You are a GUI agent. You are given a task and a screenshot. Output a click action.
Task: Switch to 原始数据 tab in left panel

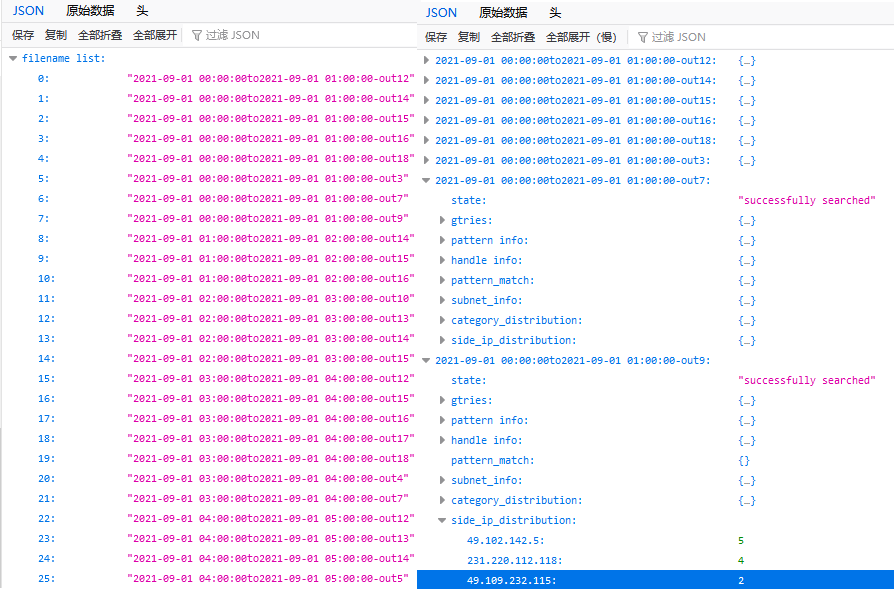click(89, 11)
